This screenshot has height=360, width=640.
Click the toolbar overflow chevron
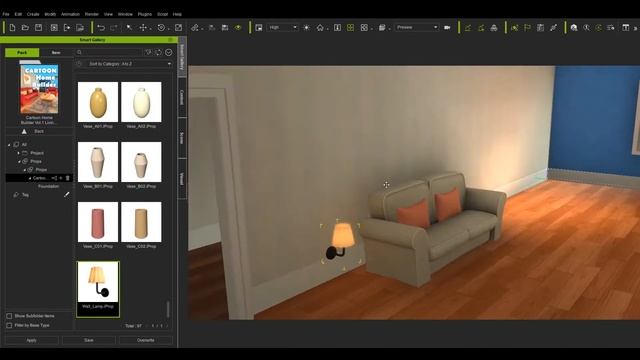tap(636, 28)
